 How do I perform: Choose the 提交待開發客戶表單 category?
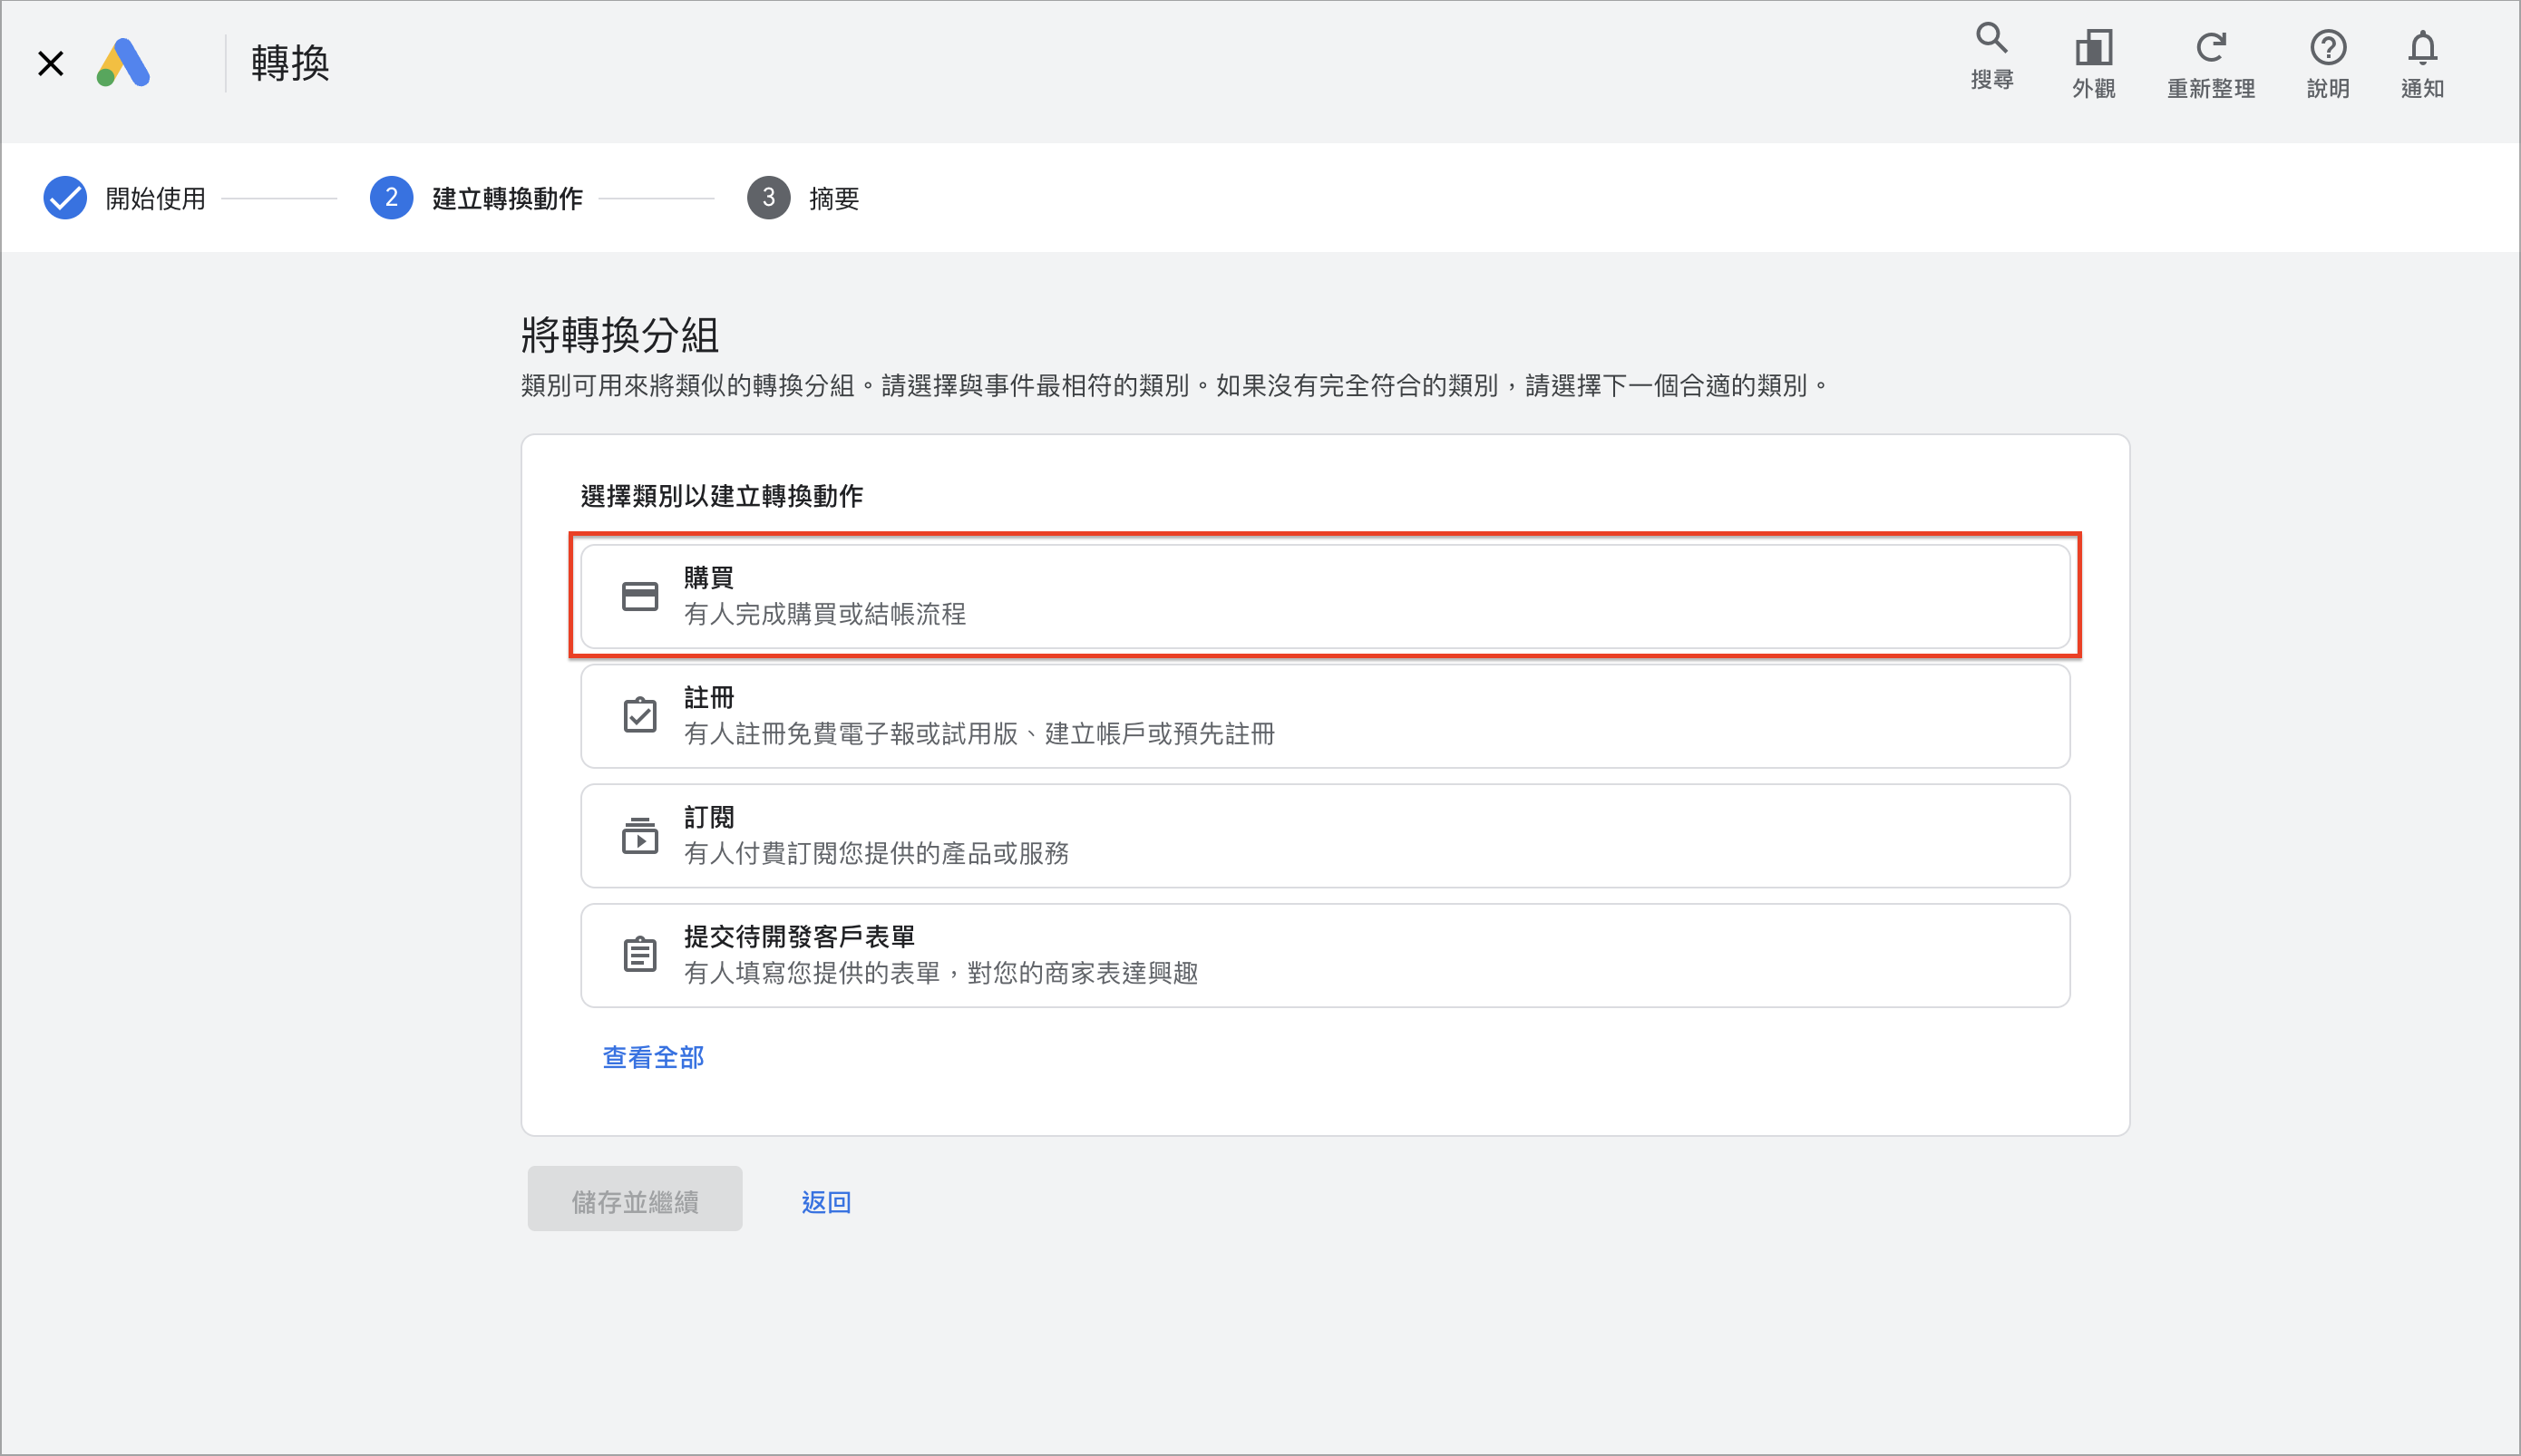1325,955
